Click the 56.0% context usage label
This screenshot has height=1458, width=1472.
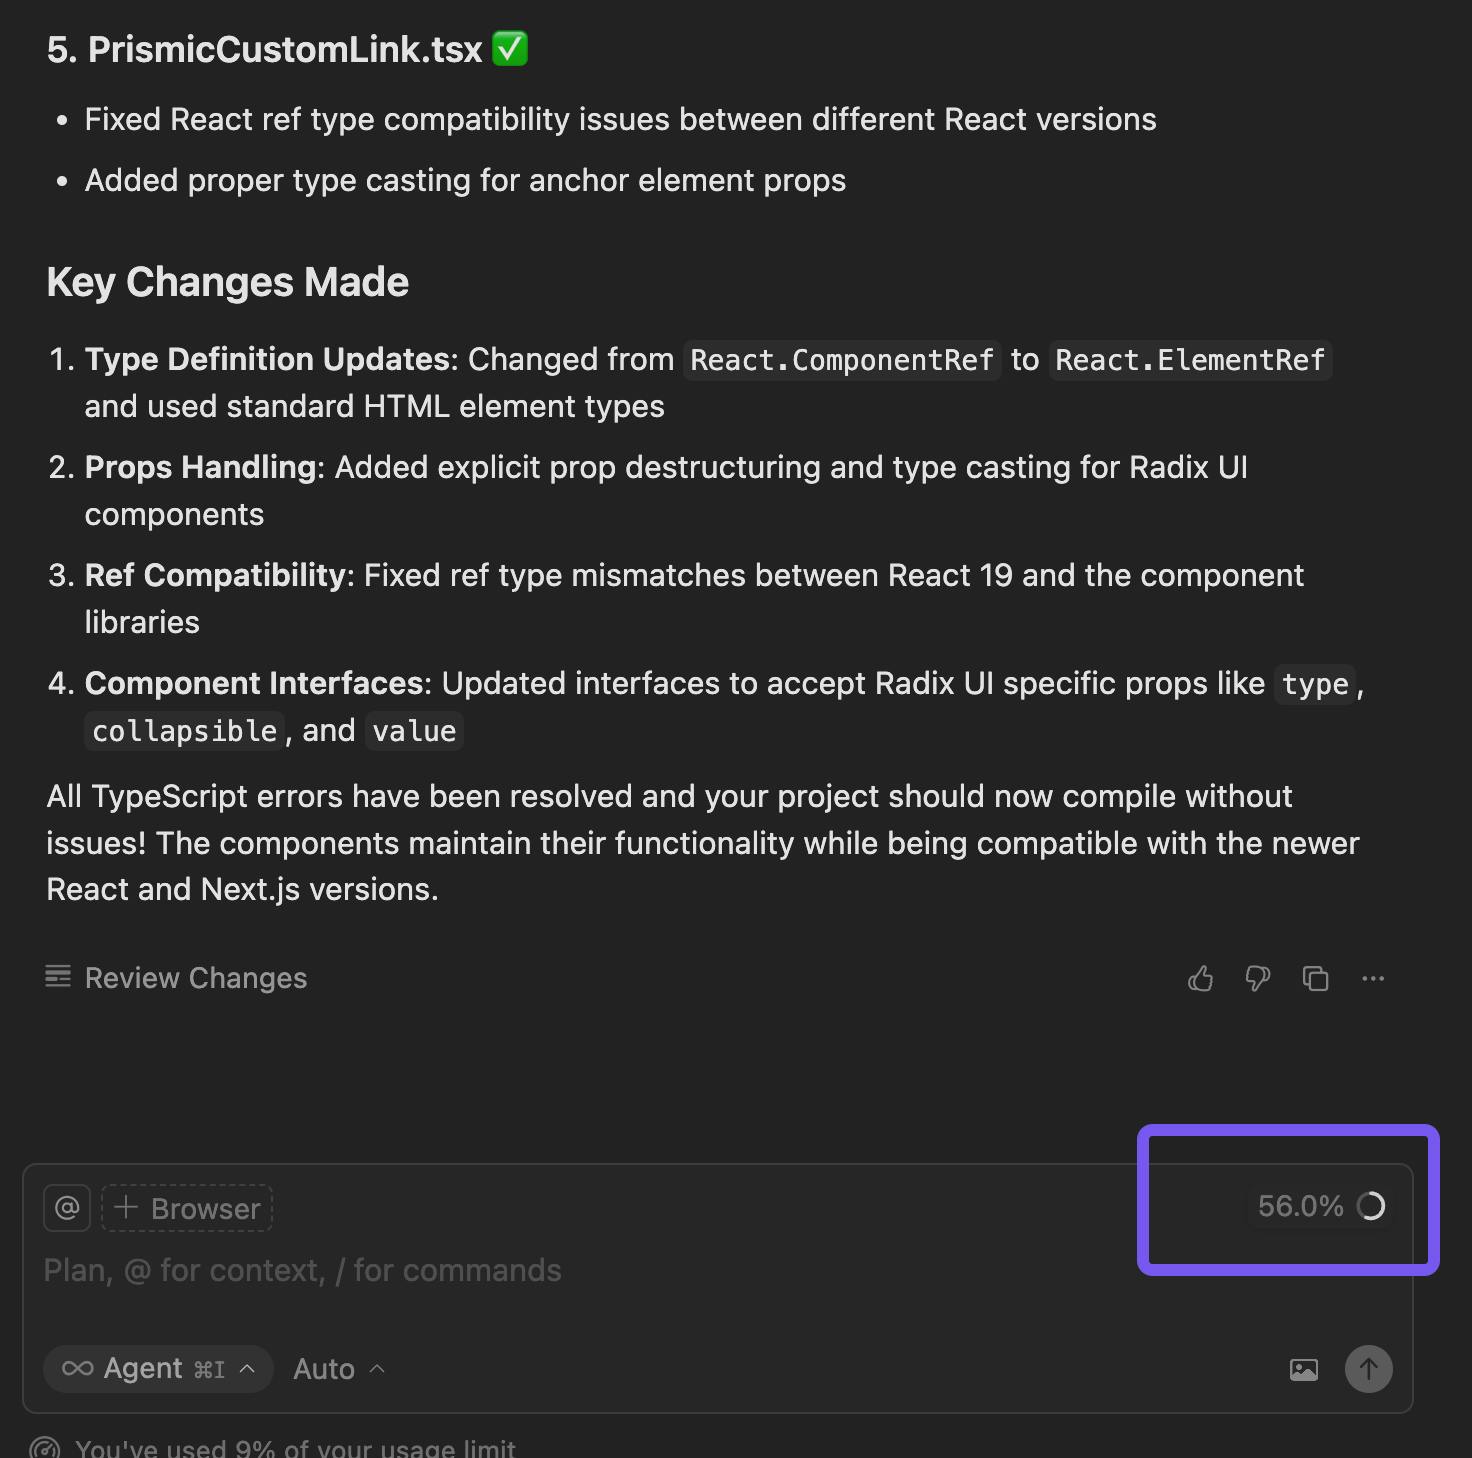(1300, 1206)
